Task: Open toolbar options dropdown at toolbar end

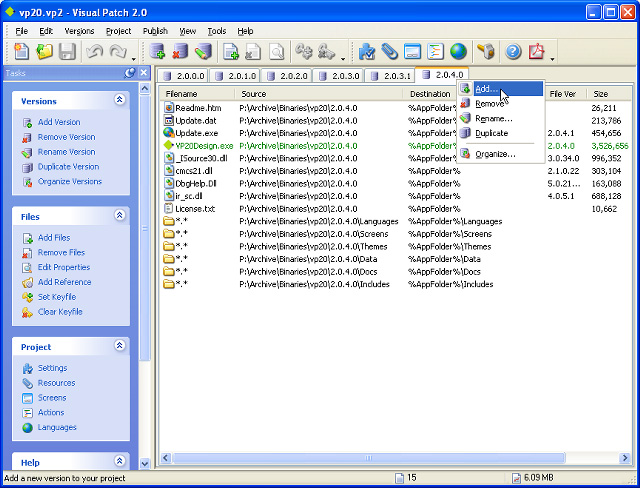Action: (552, 59)
